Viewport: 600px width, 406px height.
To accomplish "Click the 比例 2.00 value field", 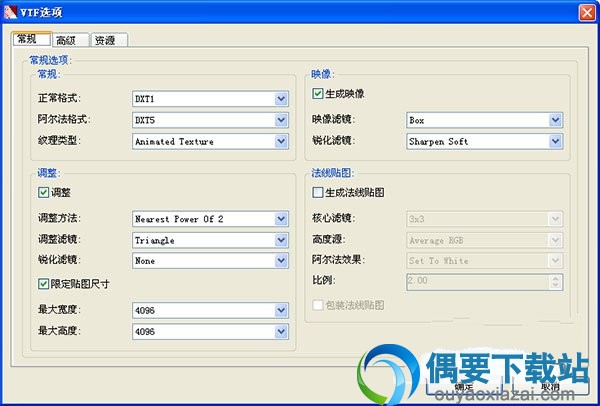I will tap(478, 282).
